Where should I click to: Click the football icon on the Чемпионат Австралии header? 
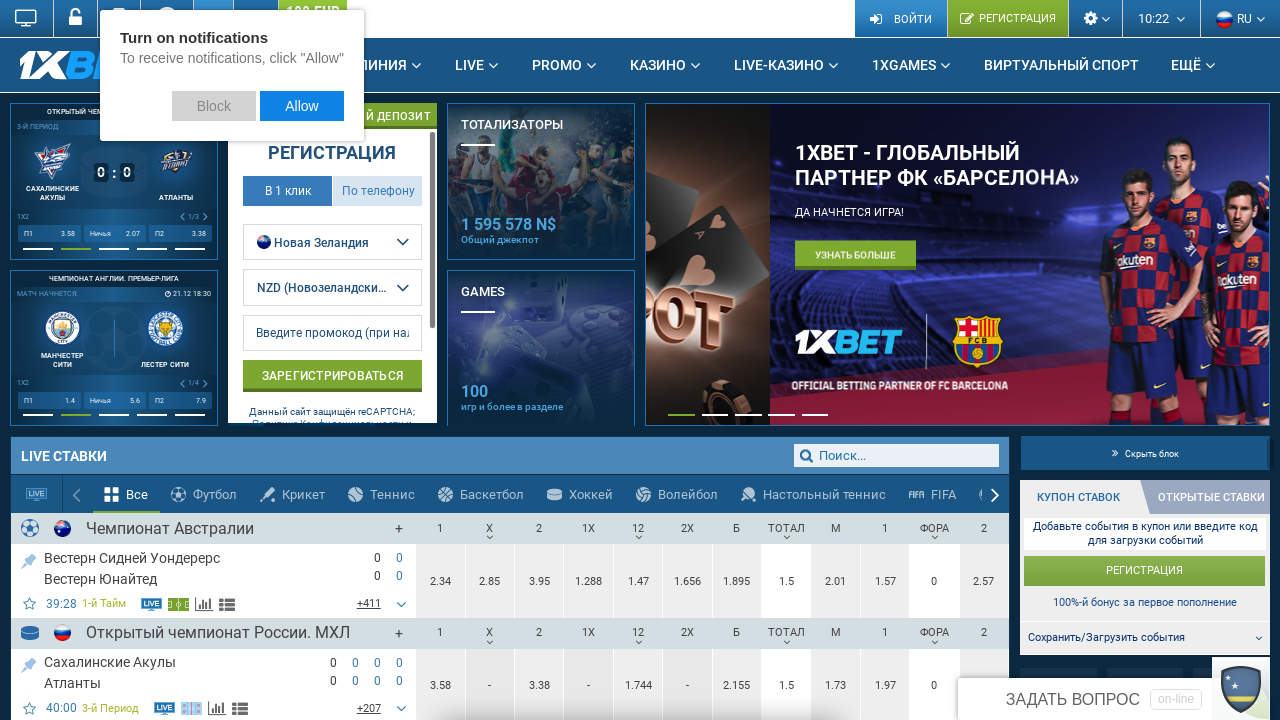30,528
